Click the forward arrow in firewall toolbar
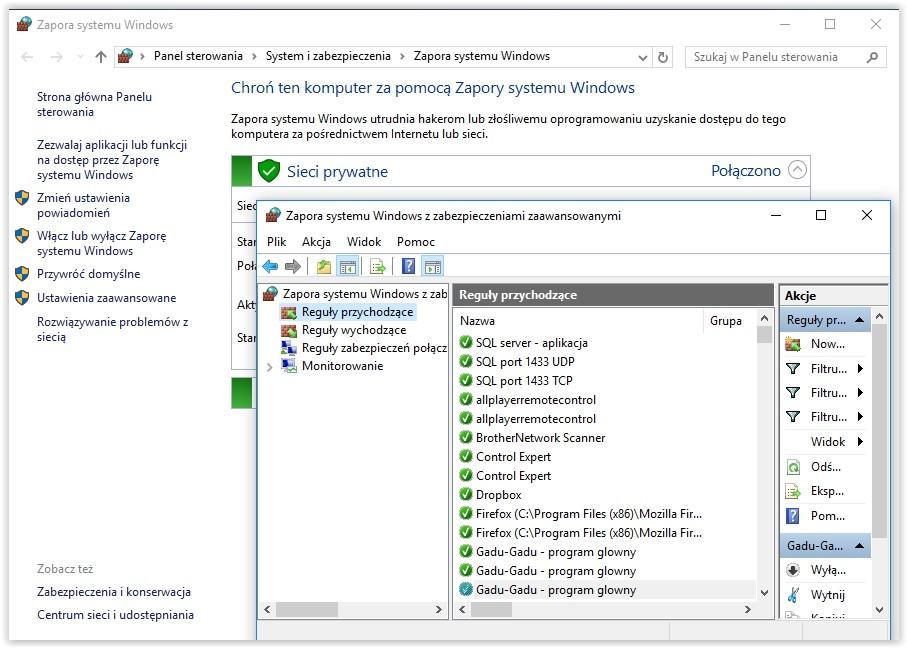Image resolution: width=907 pixels, height=648 pixels. coord(293,267)
